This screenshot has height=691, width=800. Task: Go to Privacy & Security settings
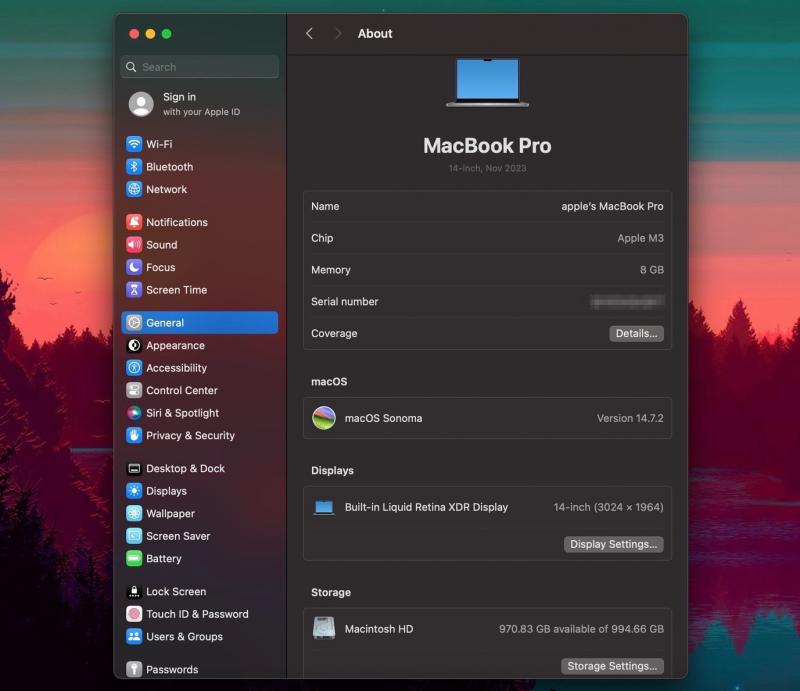pyautogui.click(x=200, y=435)
